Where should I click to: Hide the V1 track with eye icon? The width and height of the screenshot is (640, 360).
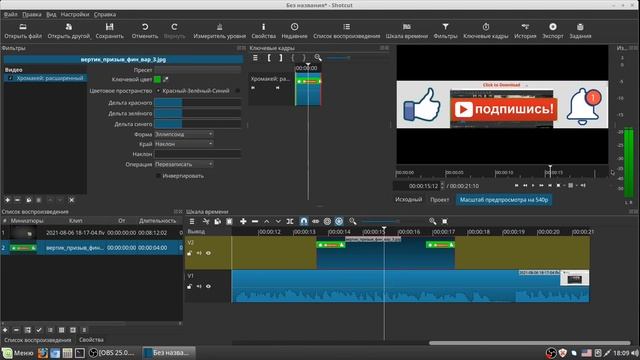[209, 286]
